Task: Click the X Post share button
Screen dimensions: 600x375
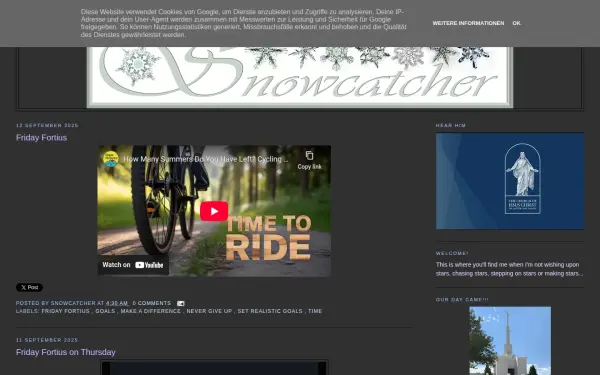Action: point(29,287)
